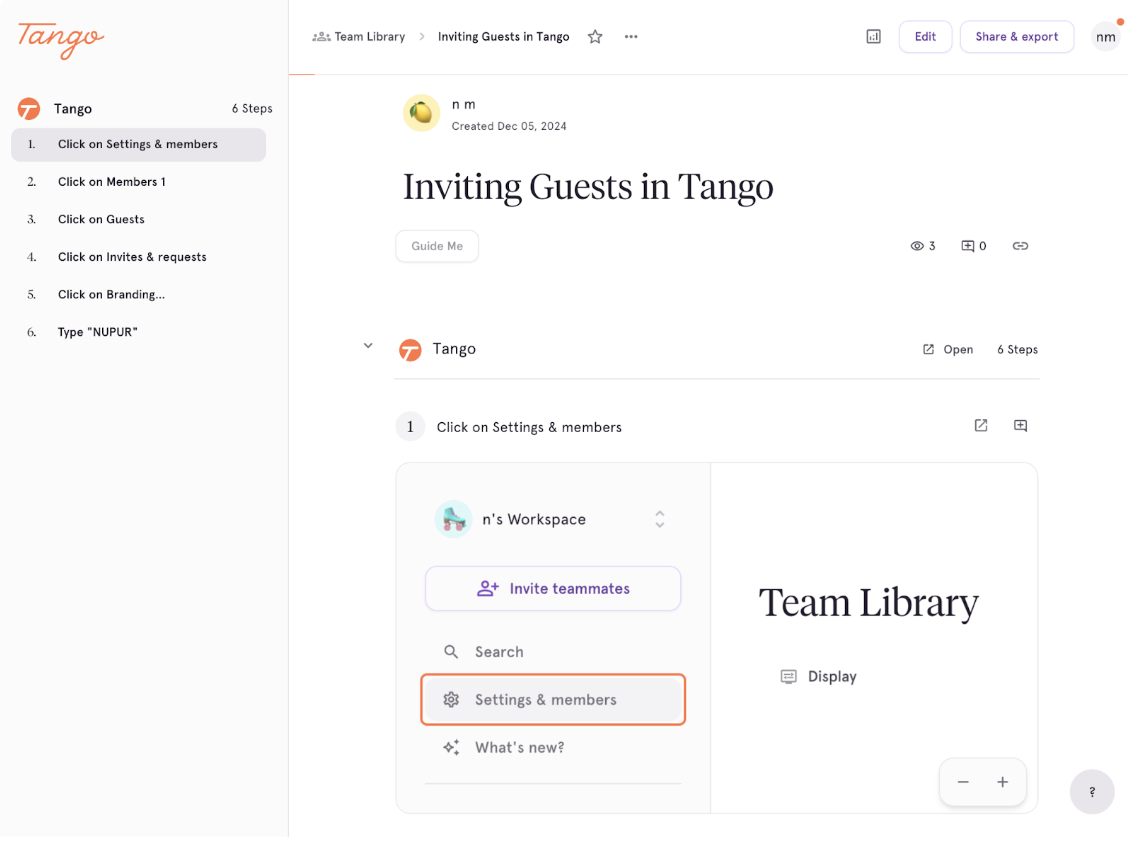Click the Edit button
The height and width of the screenshot is (858, 1134).
[925, 37]
